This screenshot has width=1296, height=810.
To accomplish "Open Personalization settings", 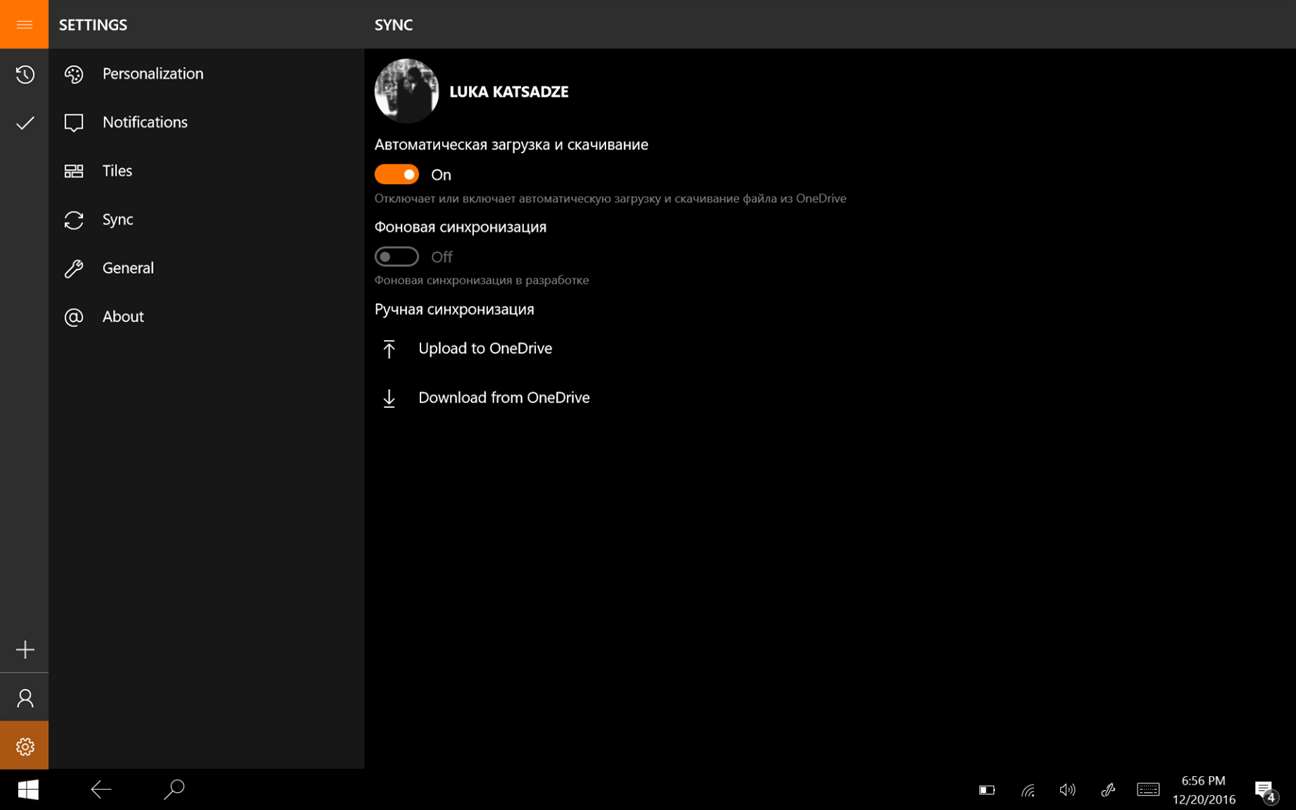I will pos(152,74).
